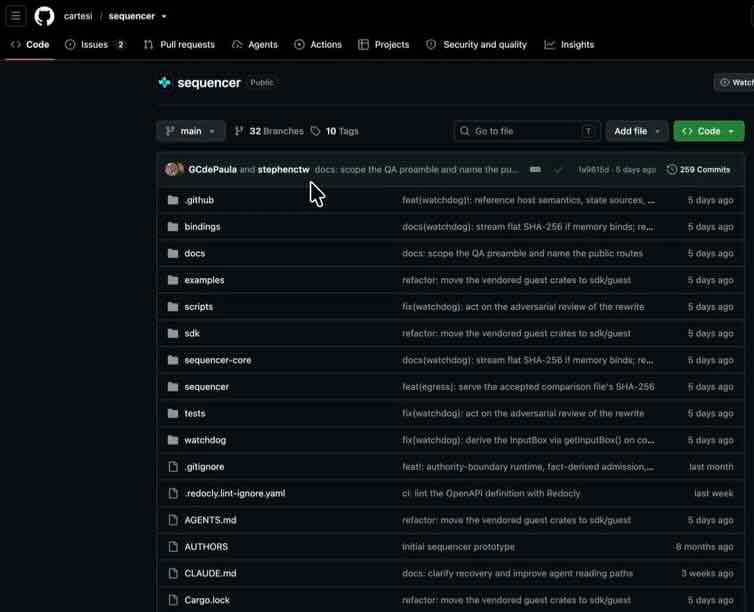Image resolution: width=754 pixels, height=612 pixels.
Task: Open the CLAUDE.md file
Action: (211, 574)
